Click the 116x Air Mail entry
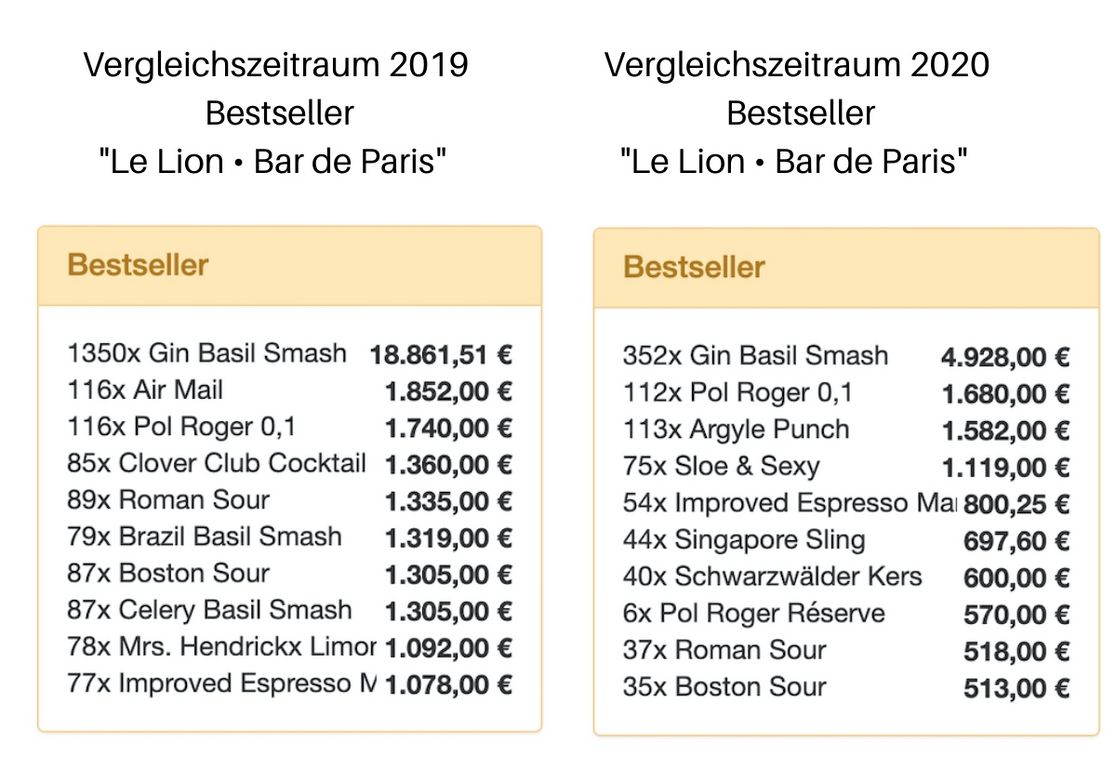1116x768 pixels. point(145,390)
